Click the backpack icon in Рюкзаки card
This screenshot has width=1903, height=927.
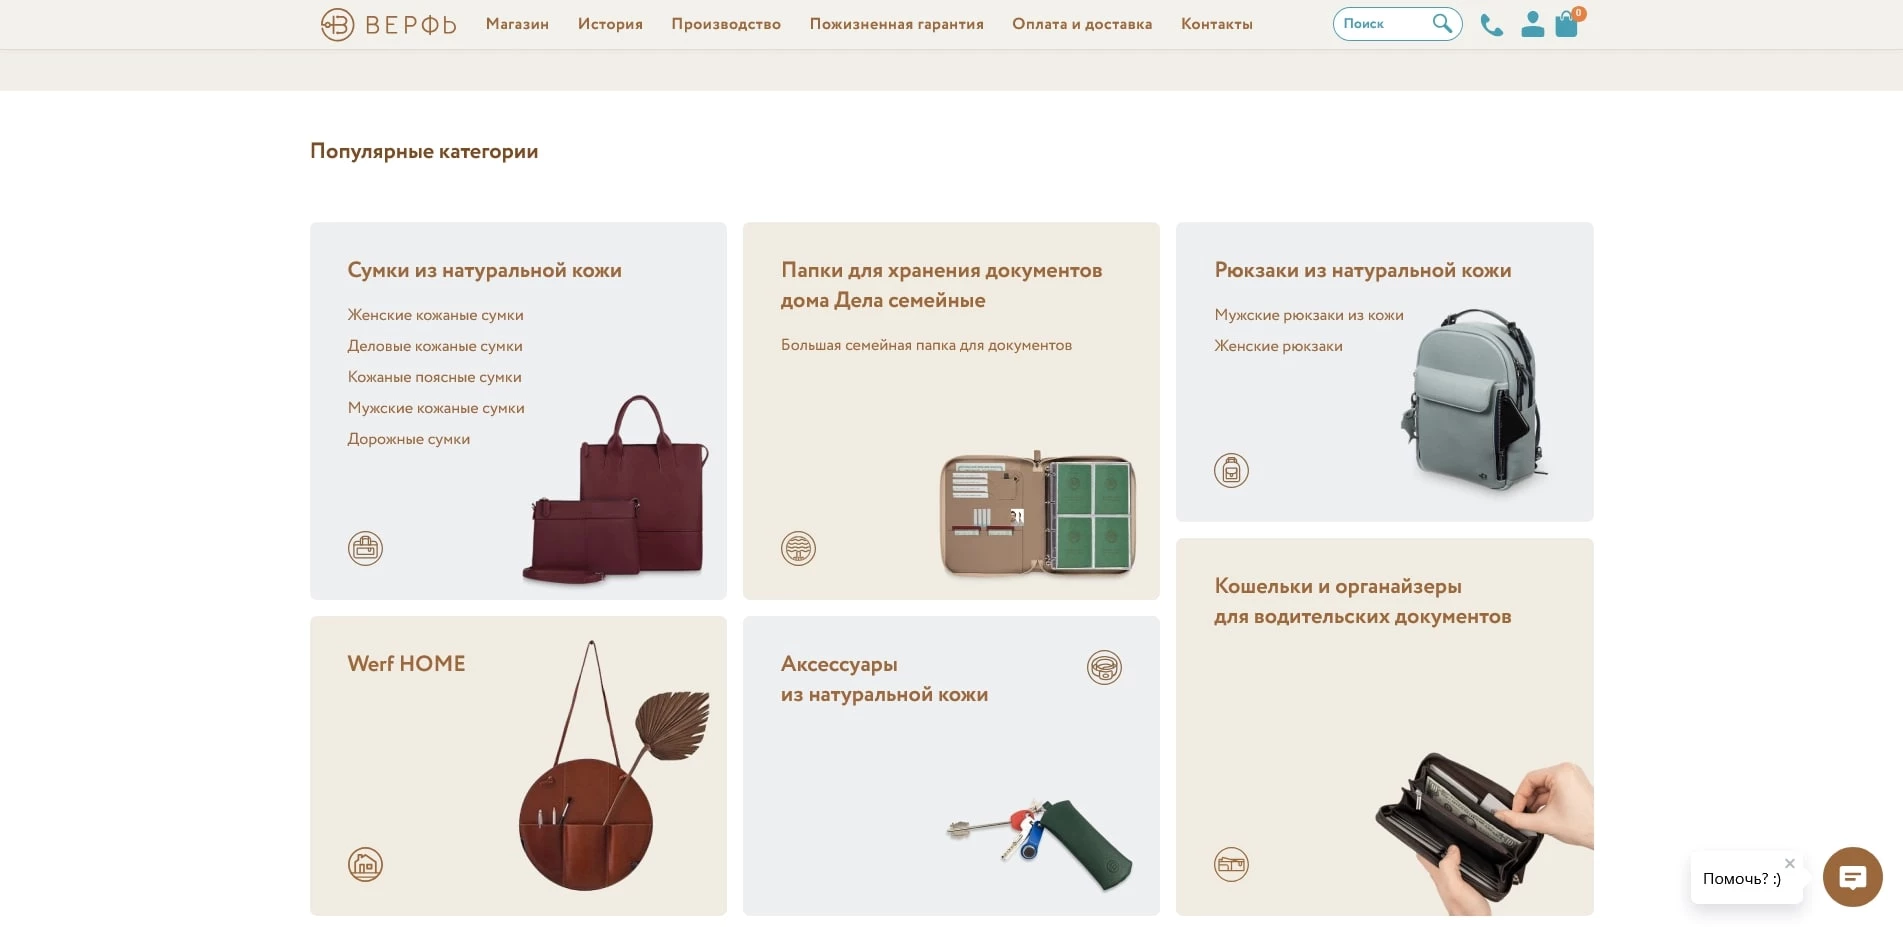point(1231,470)
